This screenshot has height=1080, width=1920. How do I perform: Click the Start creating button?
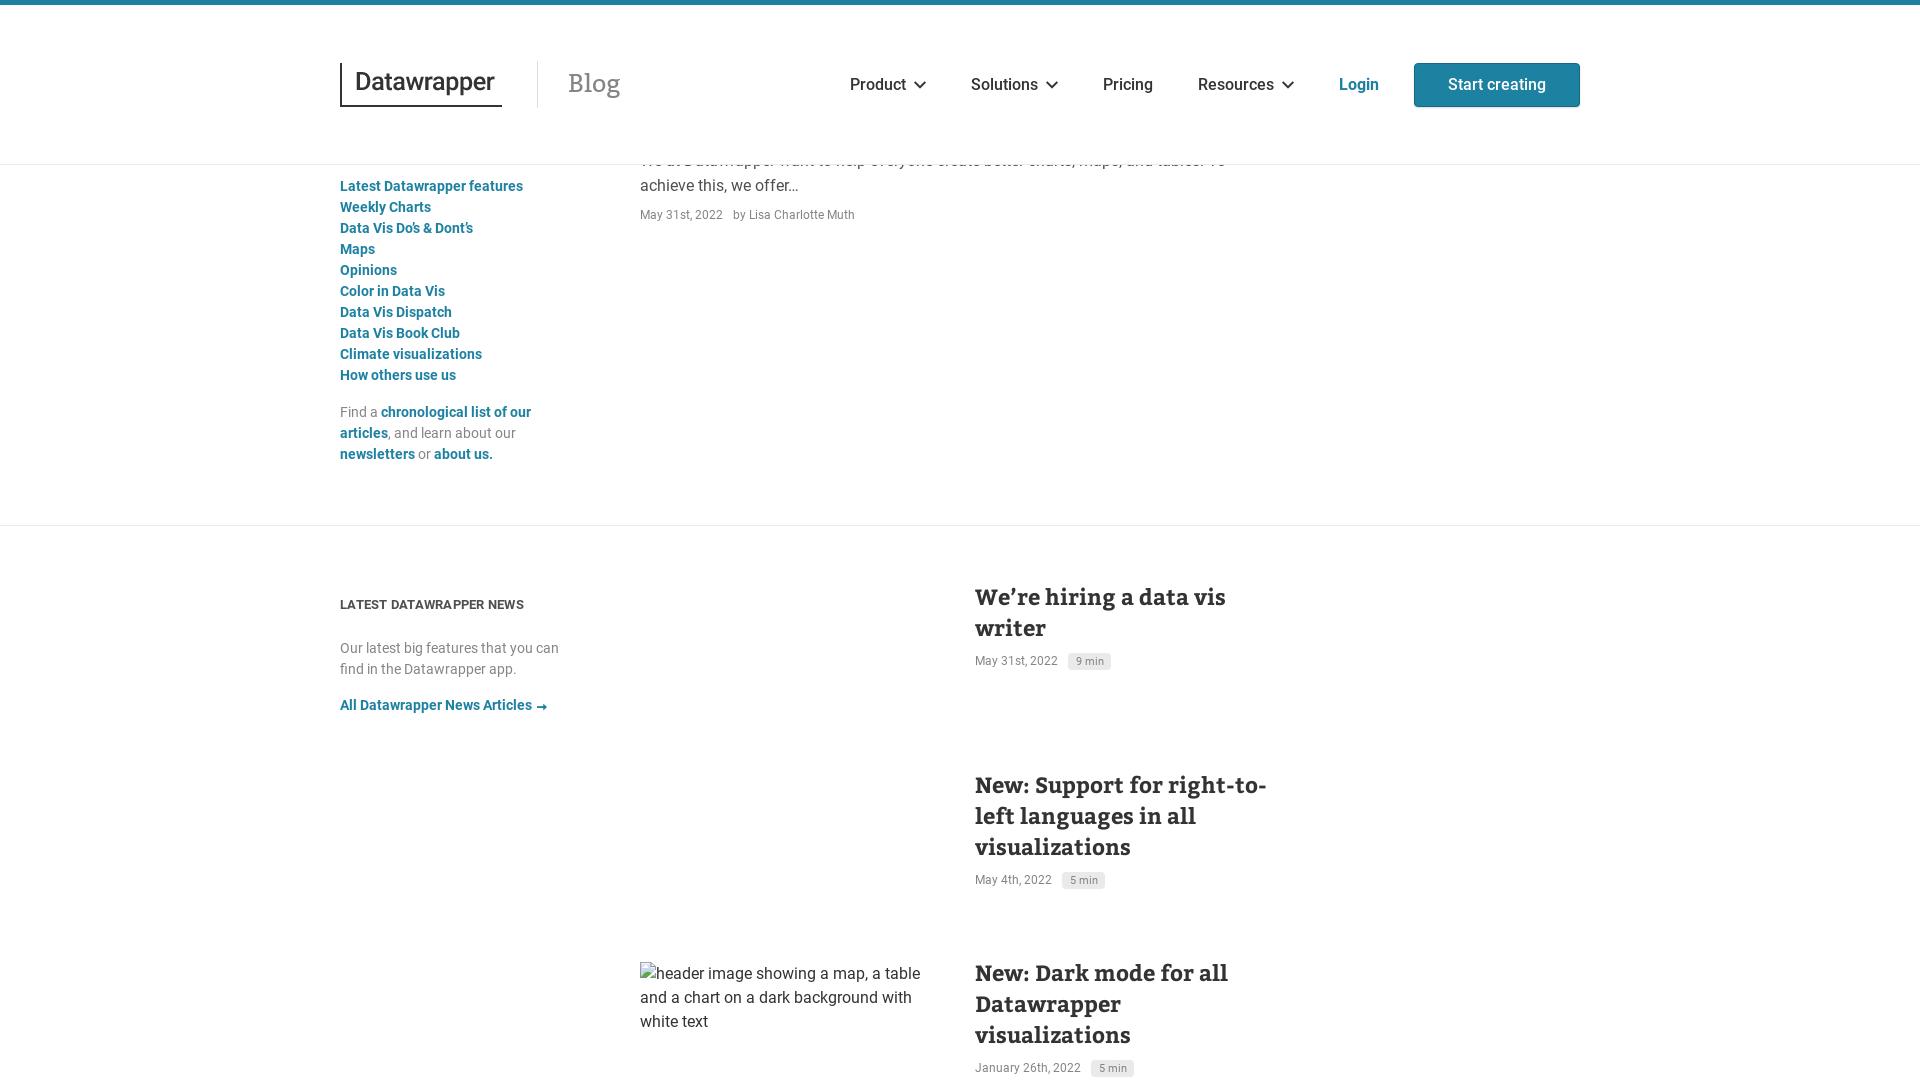click(x=1497, y=85)
